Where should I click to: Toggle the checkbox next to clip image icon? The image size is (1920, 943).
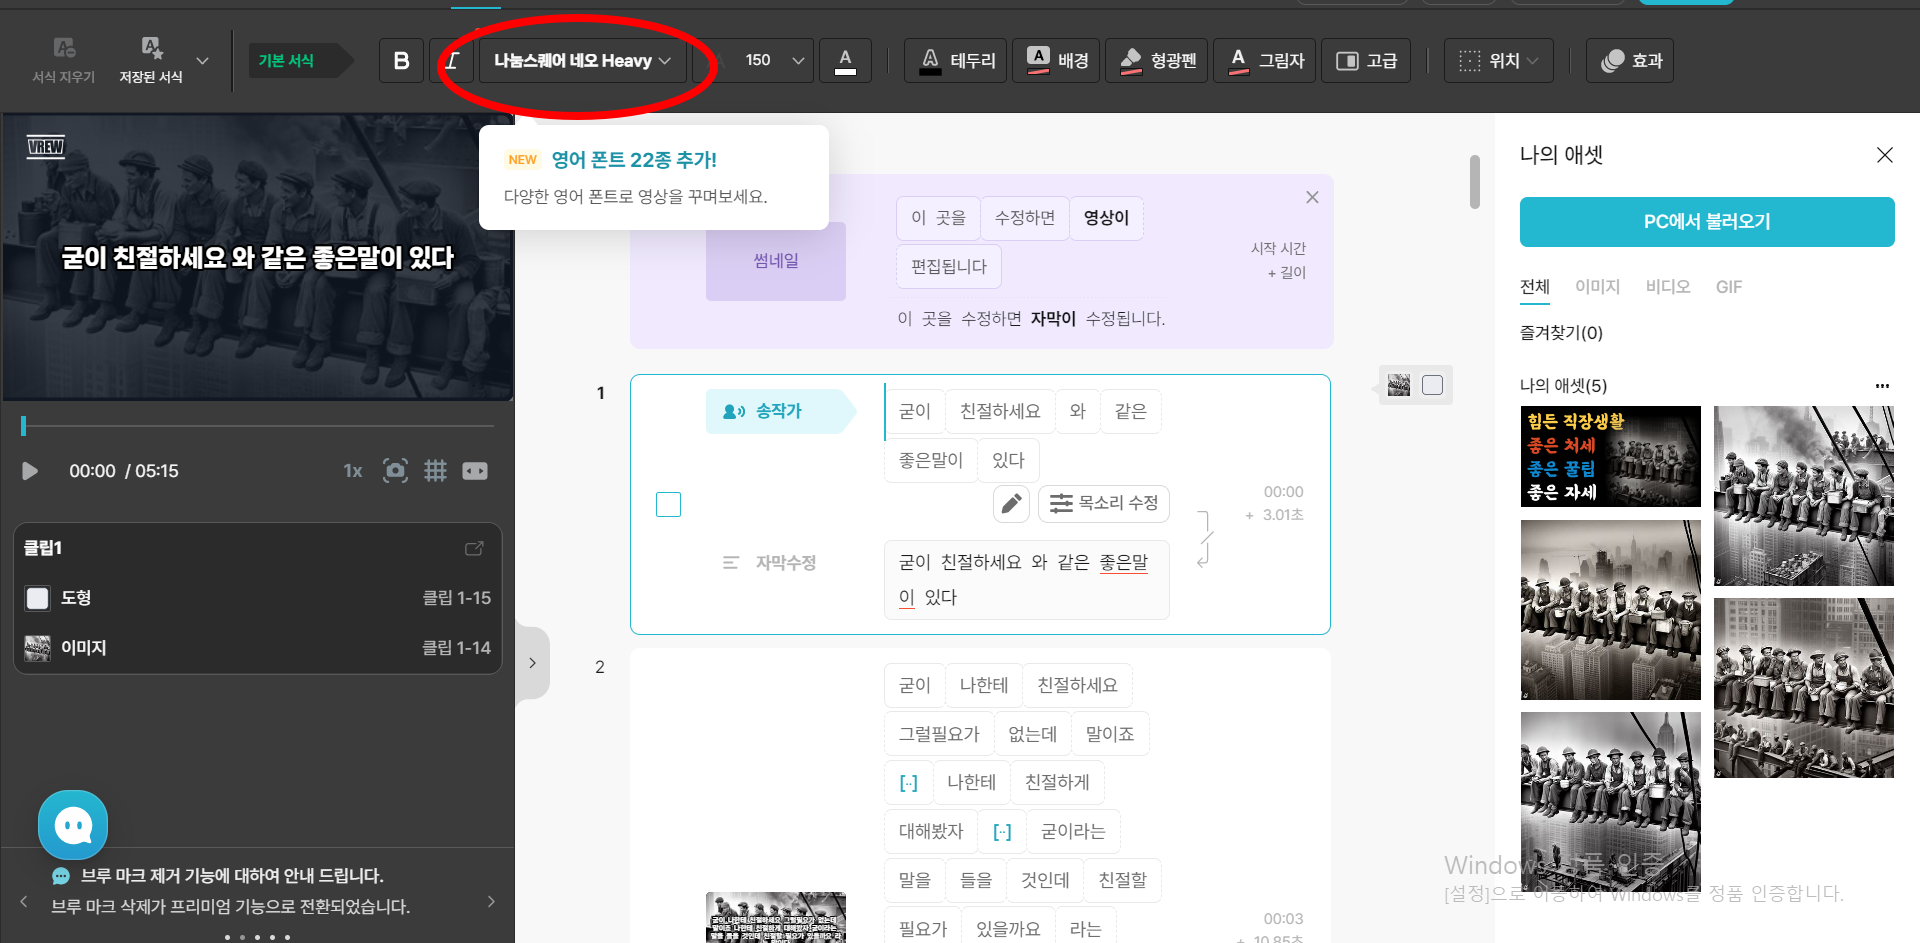(1433, 385)
